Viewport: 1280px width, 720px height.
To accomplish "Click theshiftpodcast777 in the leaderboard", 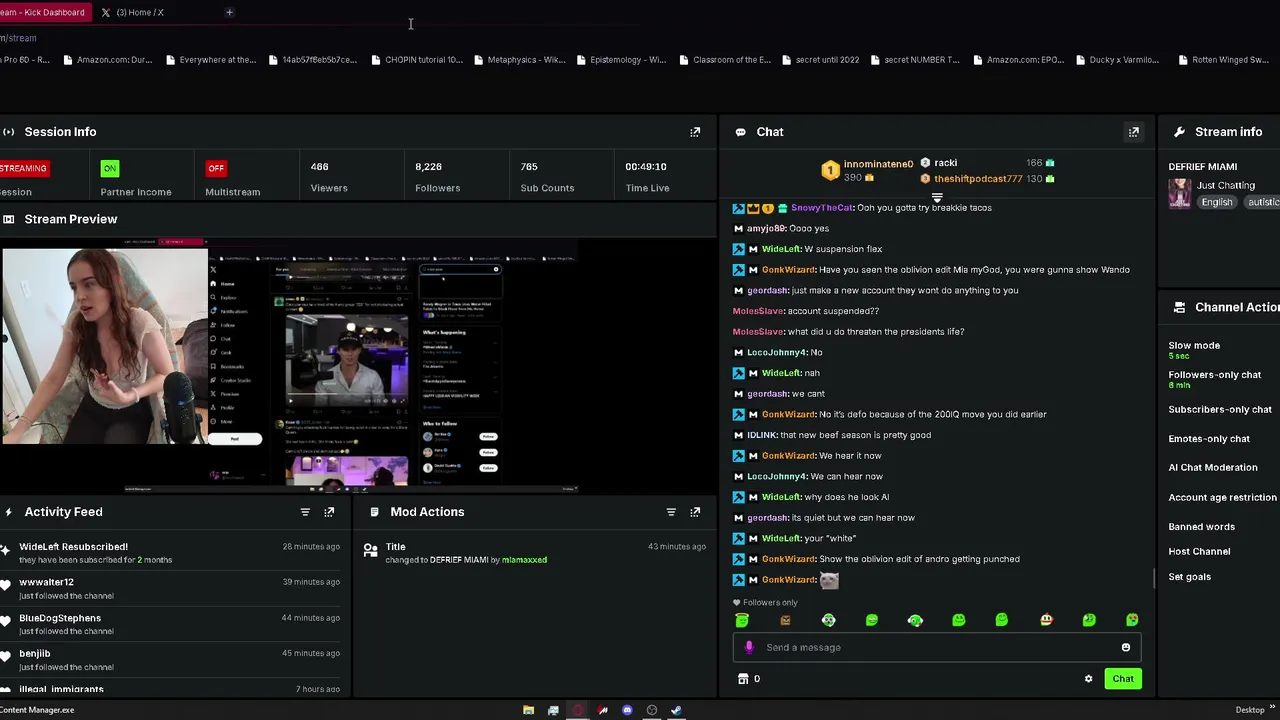I will click(x=978, y=179).
